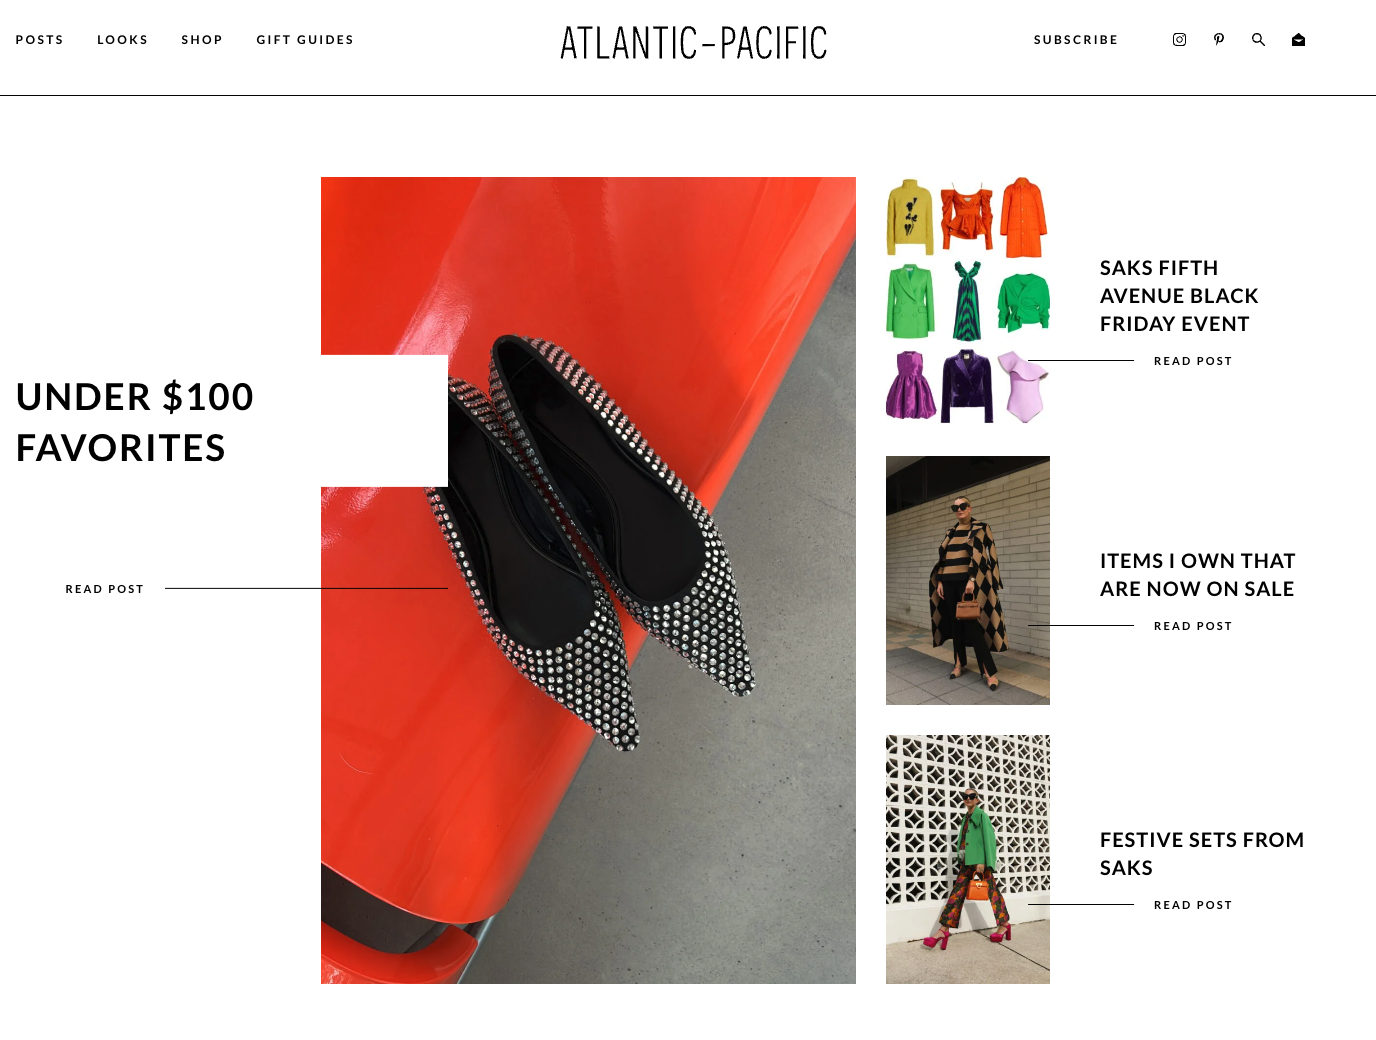Open the Pinterest icon link
Viewport: 1376px width, 1040px height.
pyautogui.click(x=1219, y=40)
